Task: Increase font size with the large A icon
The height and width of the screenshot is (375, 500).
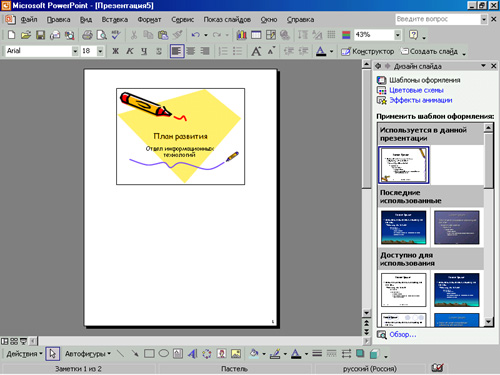Action: [x=256, y=51]
